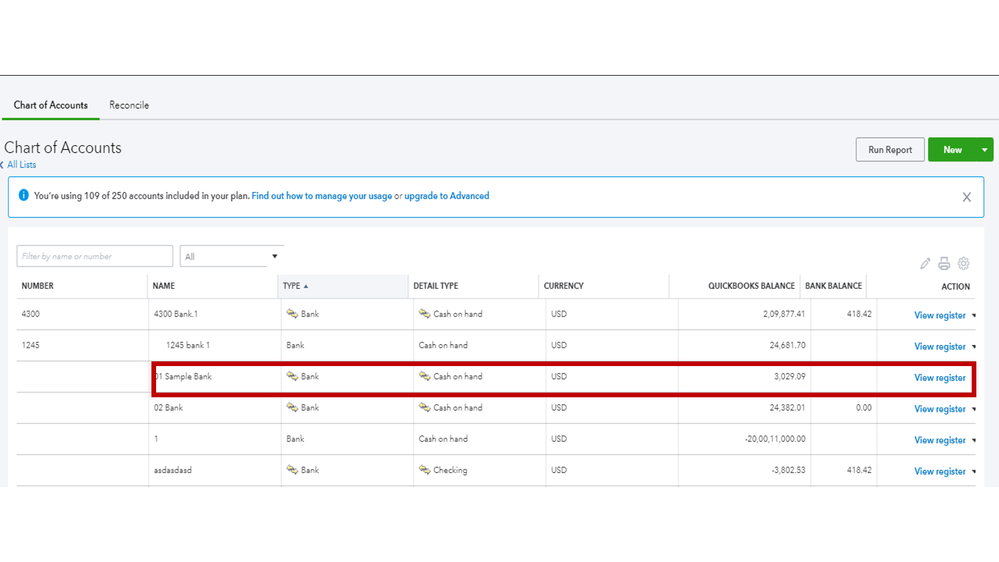Screen dimensions: 999x562
Task: Click the Filter by name or number field
Action: pos(94,257)
